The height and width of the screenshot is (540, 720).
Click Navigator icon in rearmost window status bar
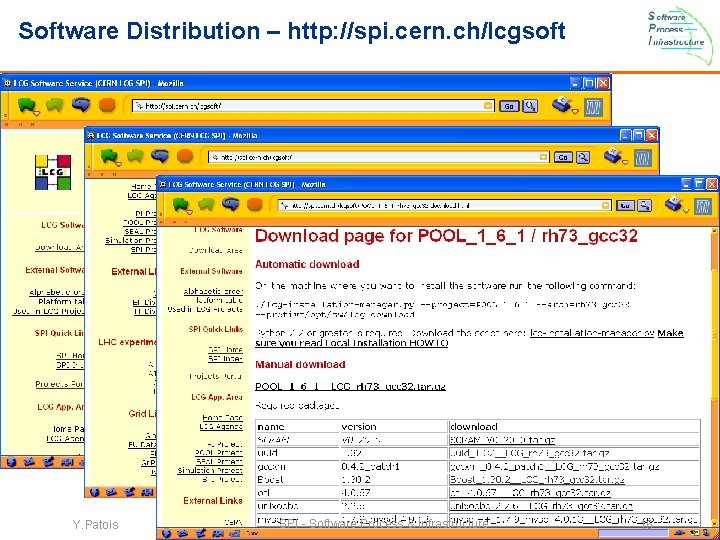[x=11, y=462]
